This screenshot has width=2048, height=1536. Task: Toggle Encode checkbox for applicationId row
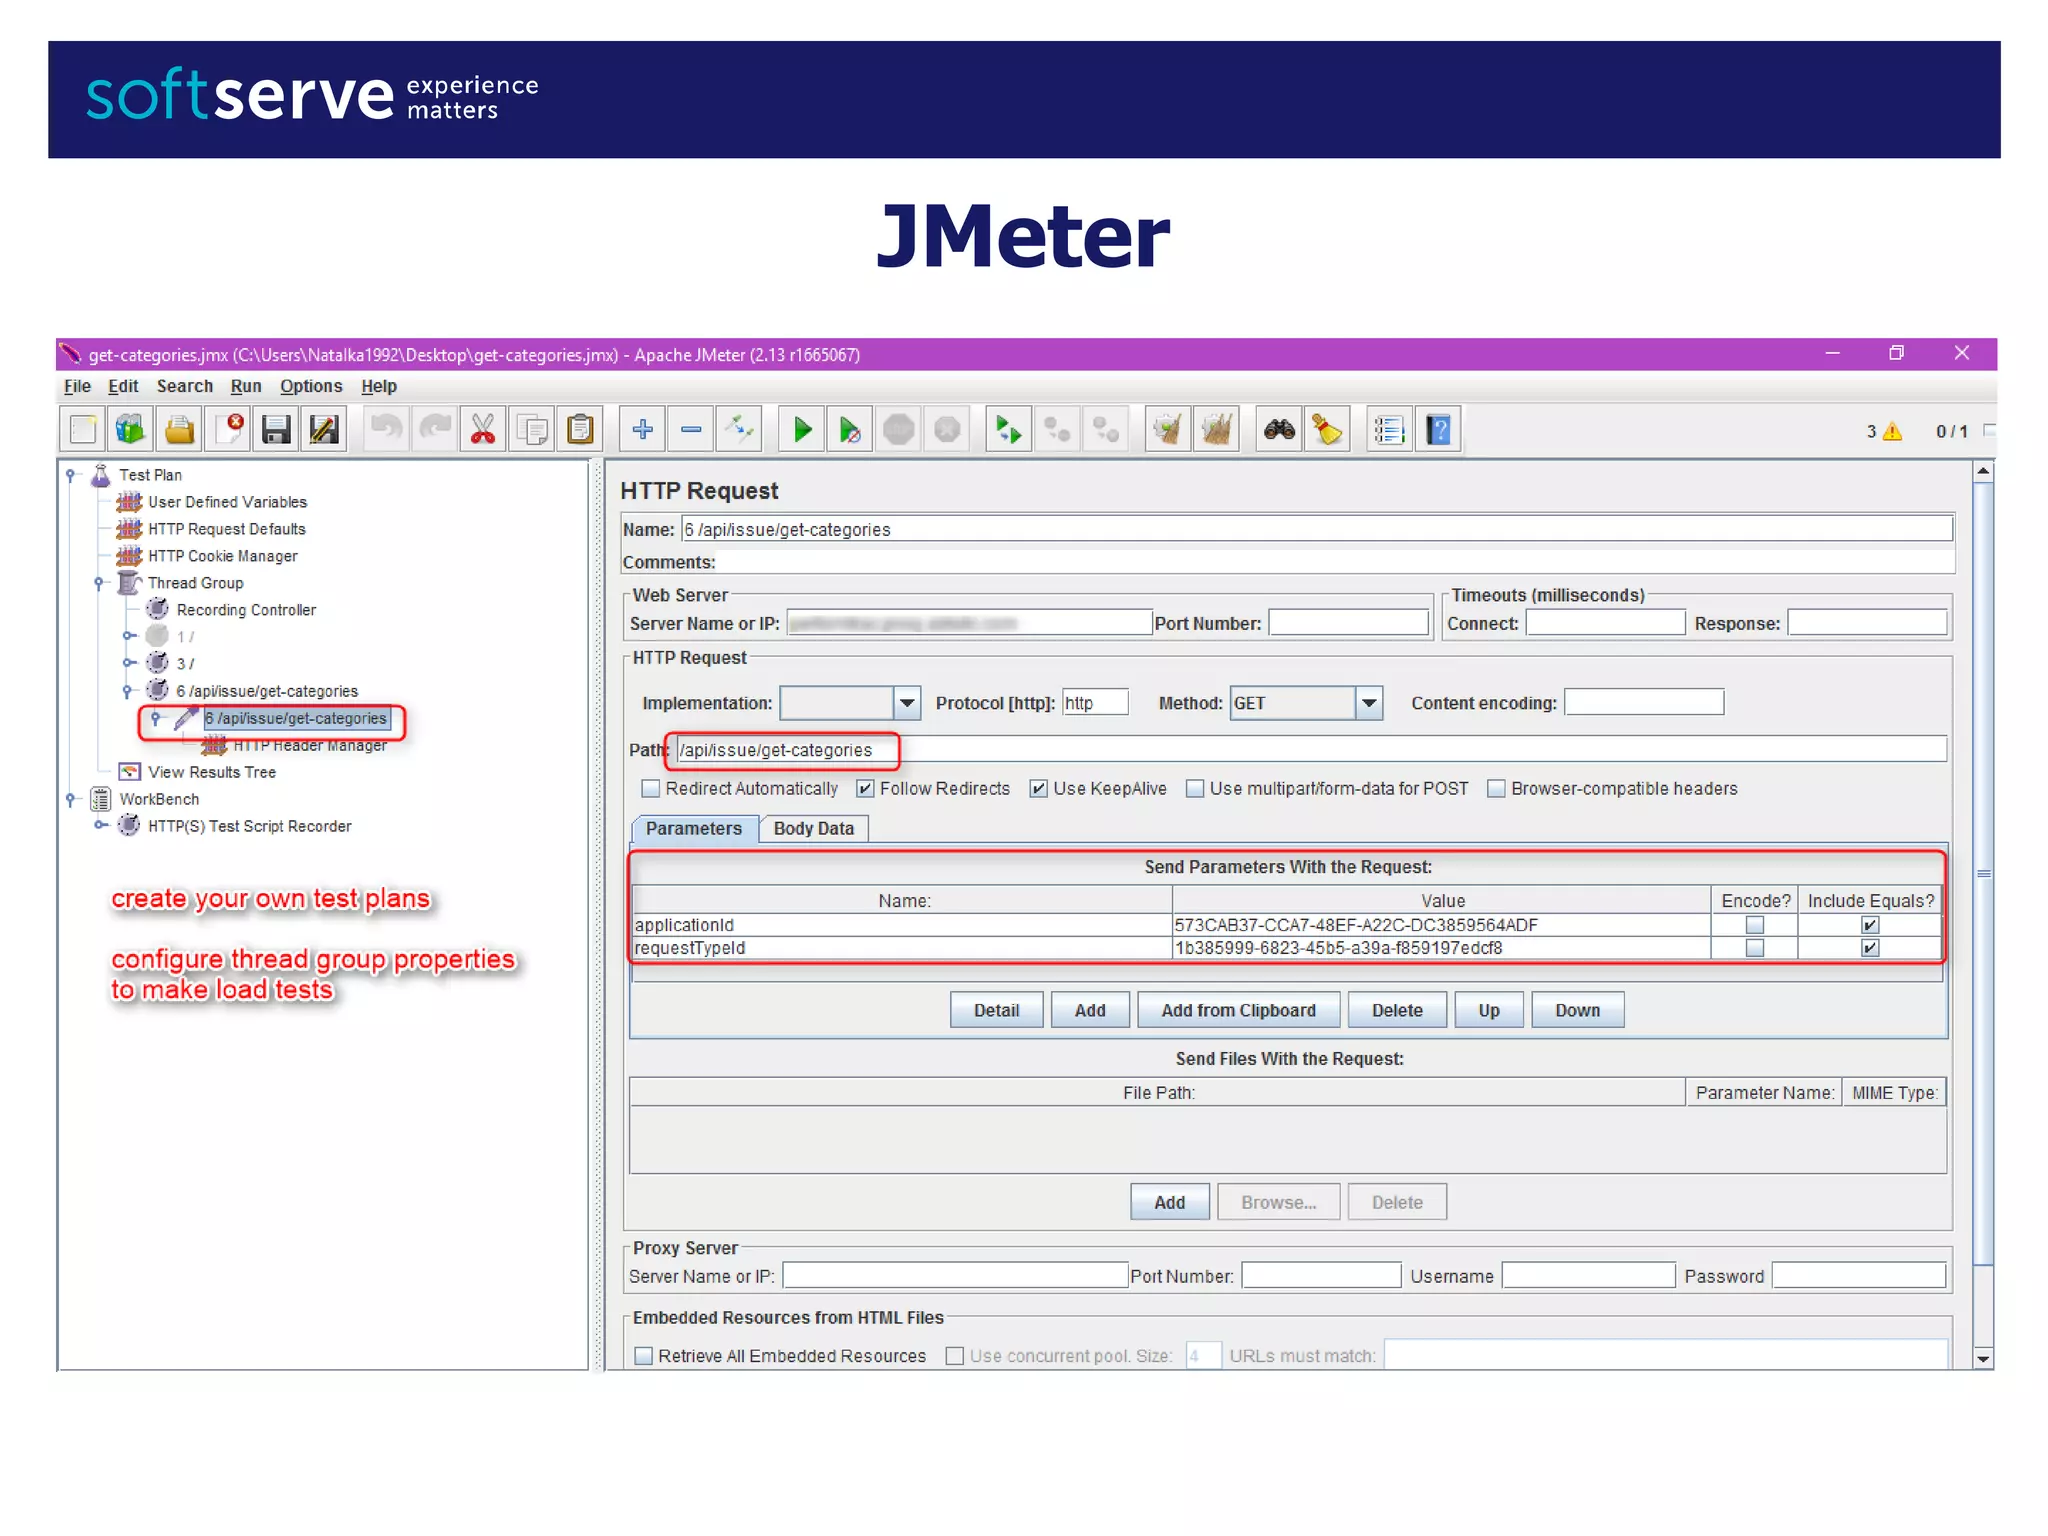coord(1755,925)
